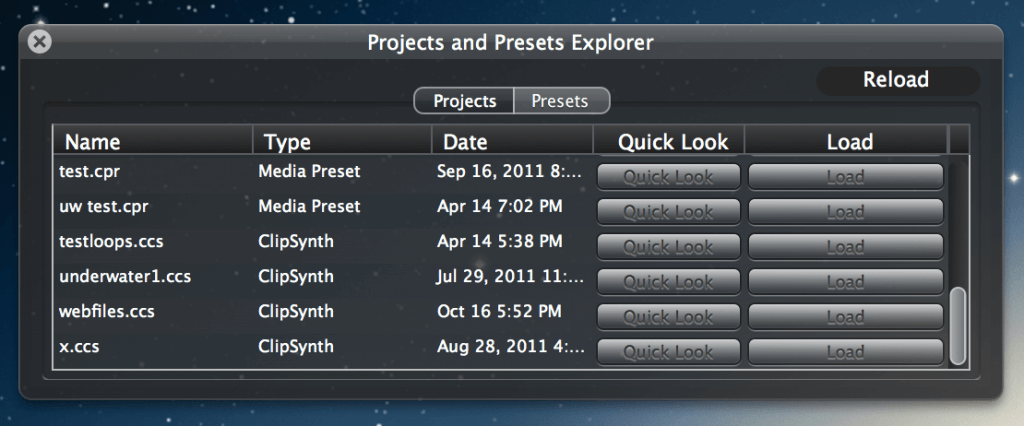Load the underwater1.ccs project
Screen dimensions: 1024x426
coord(846,282)
